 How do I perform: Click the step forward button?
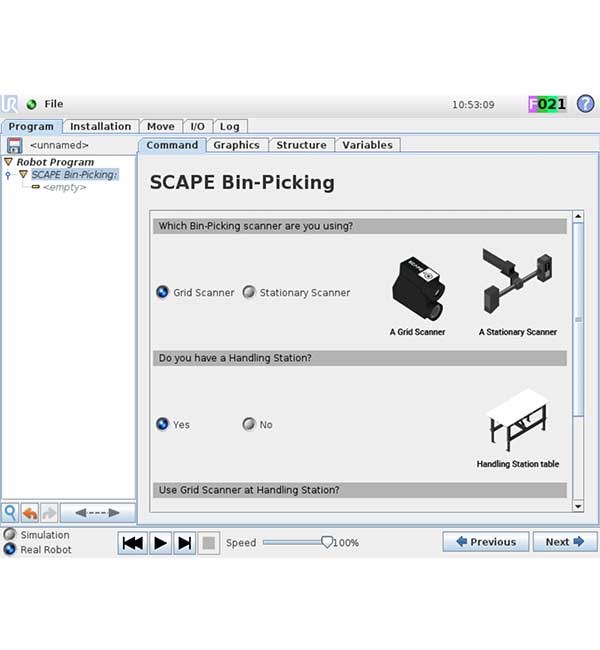(x=185, y=543)
